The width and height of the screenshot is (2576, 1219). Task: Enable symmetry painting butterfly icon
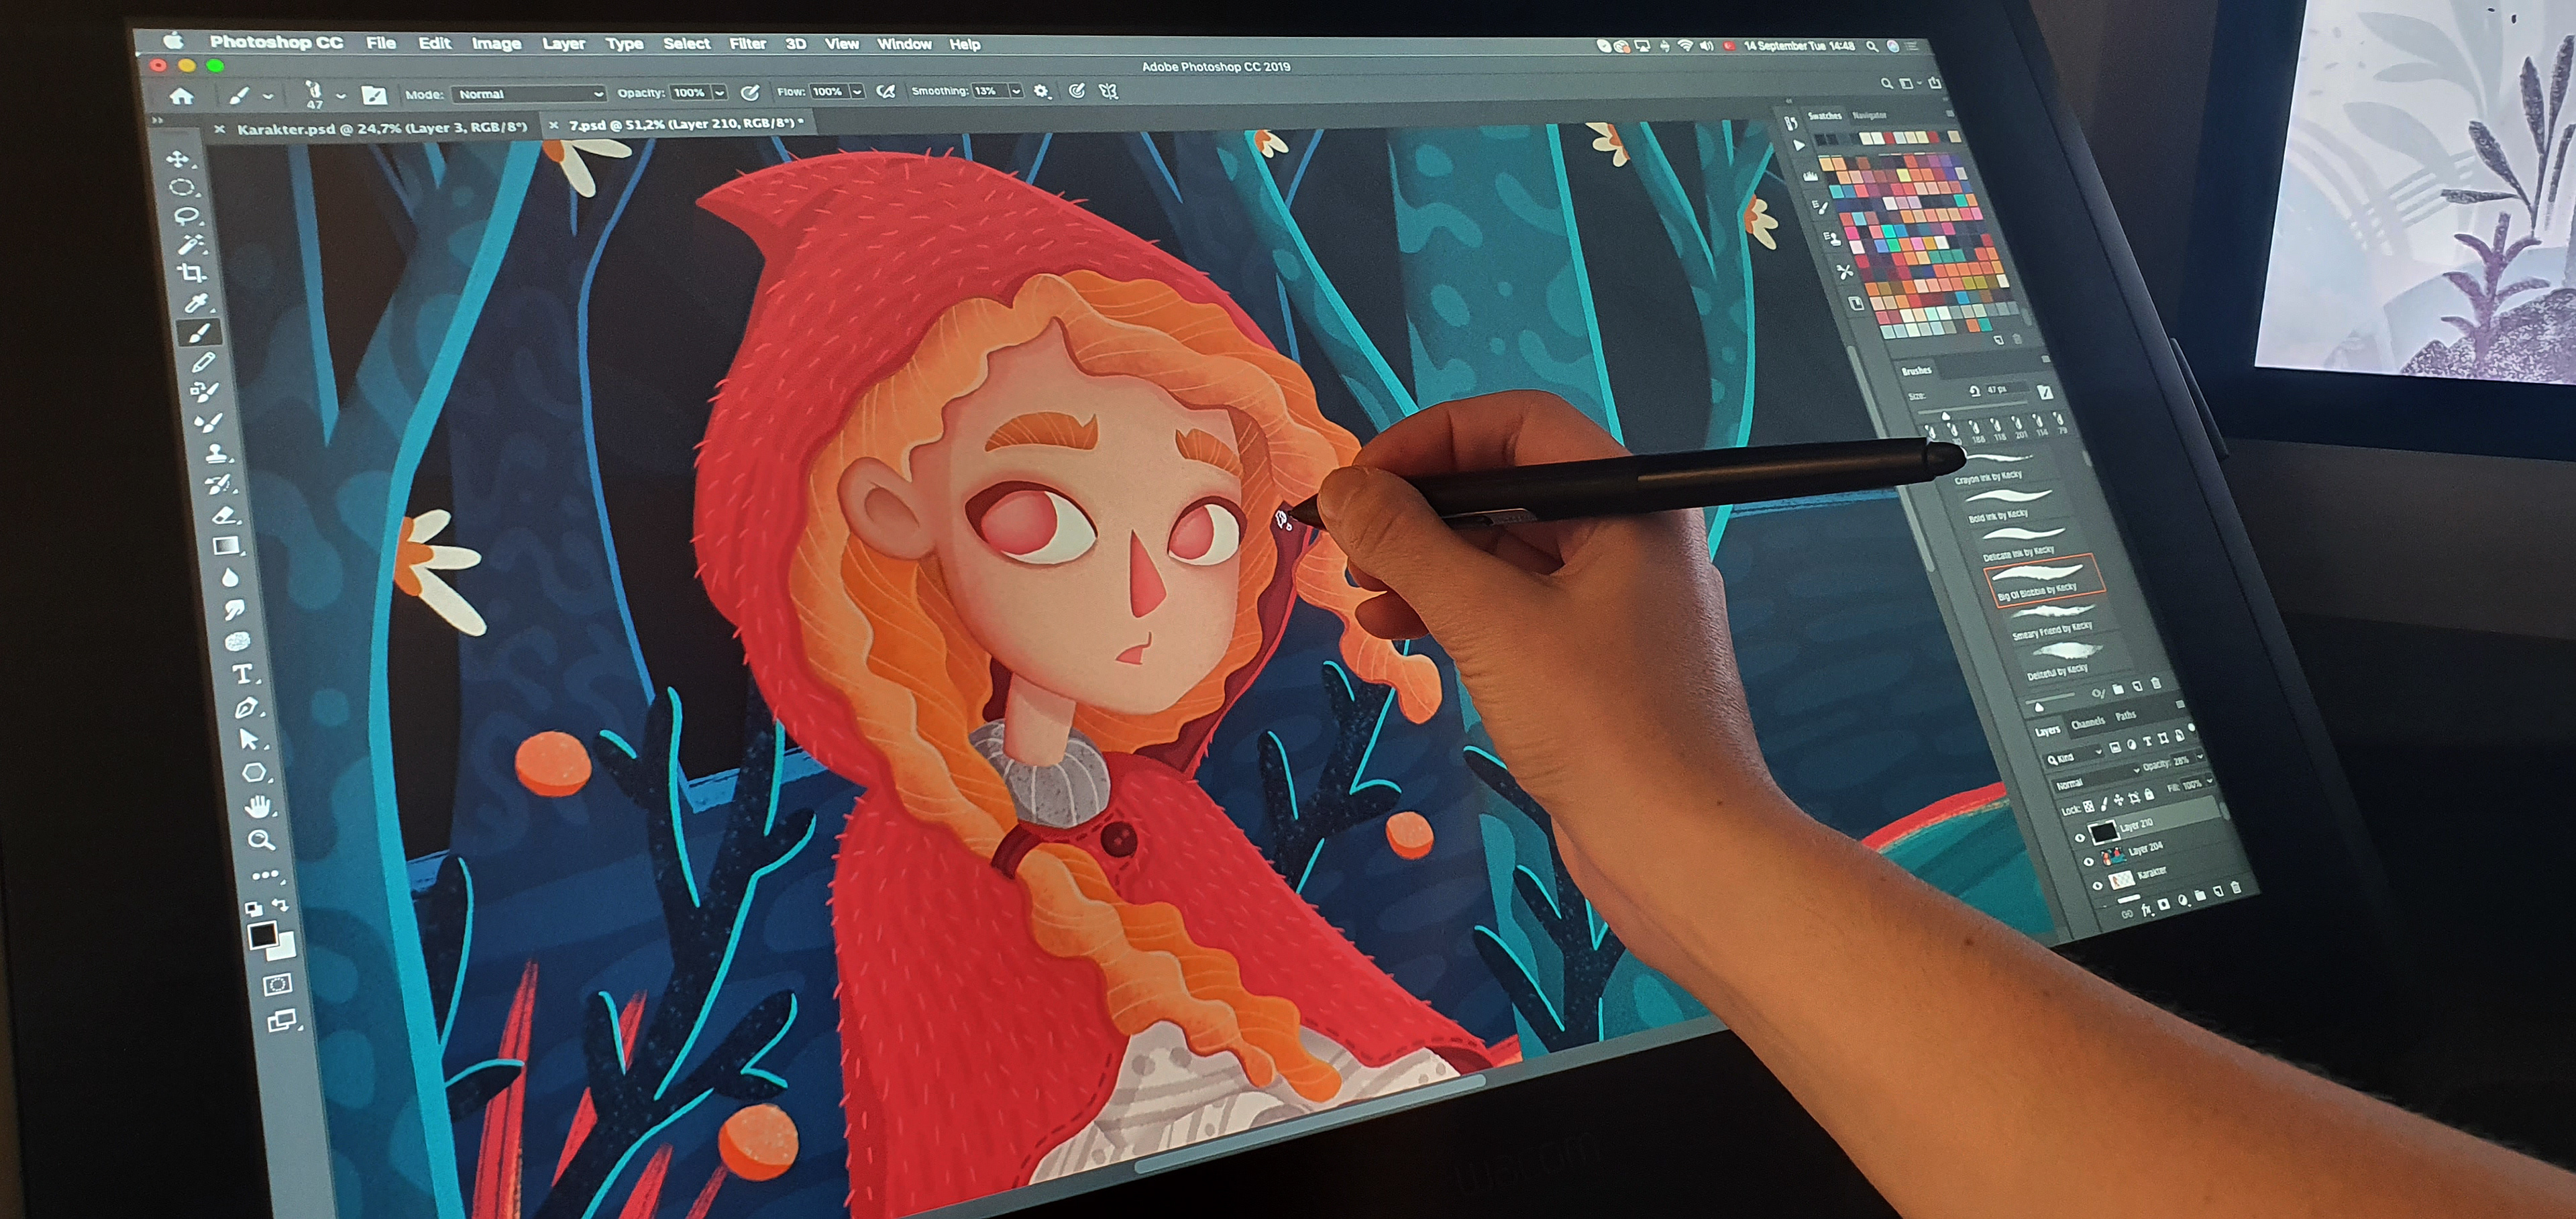pos(1108,91)
